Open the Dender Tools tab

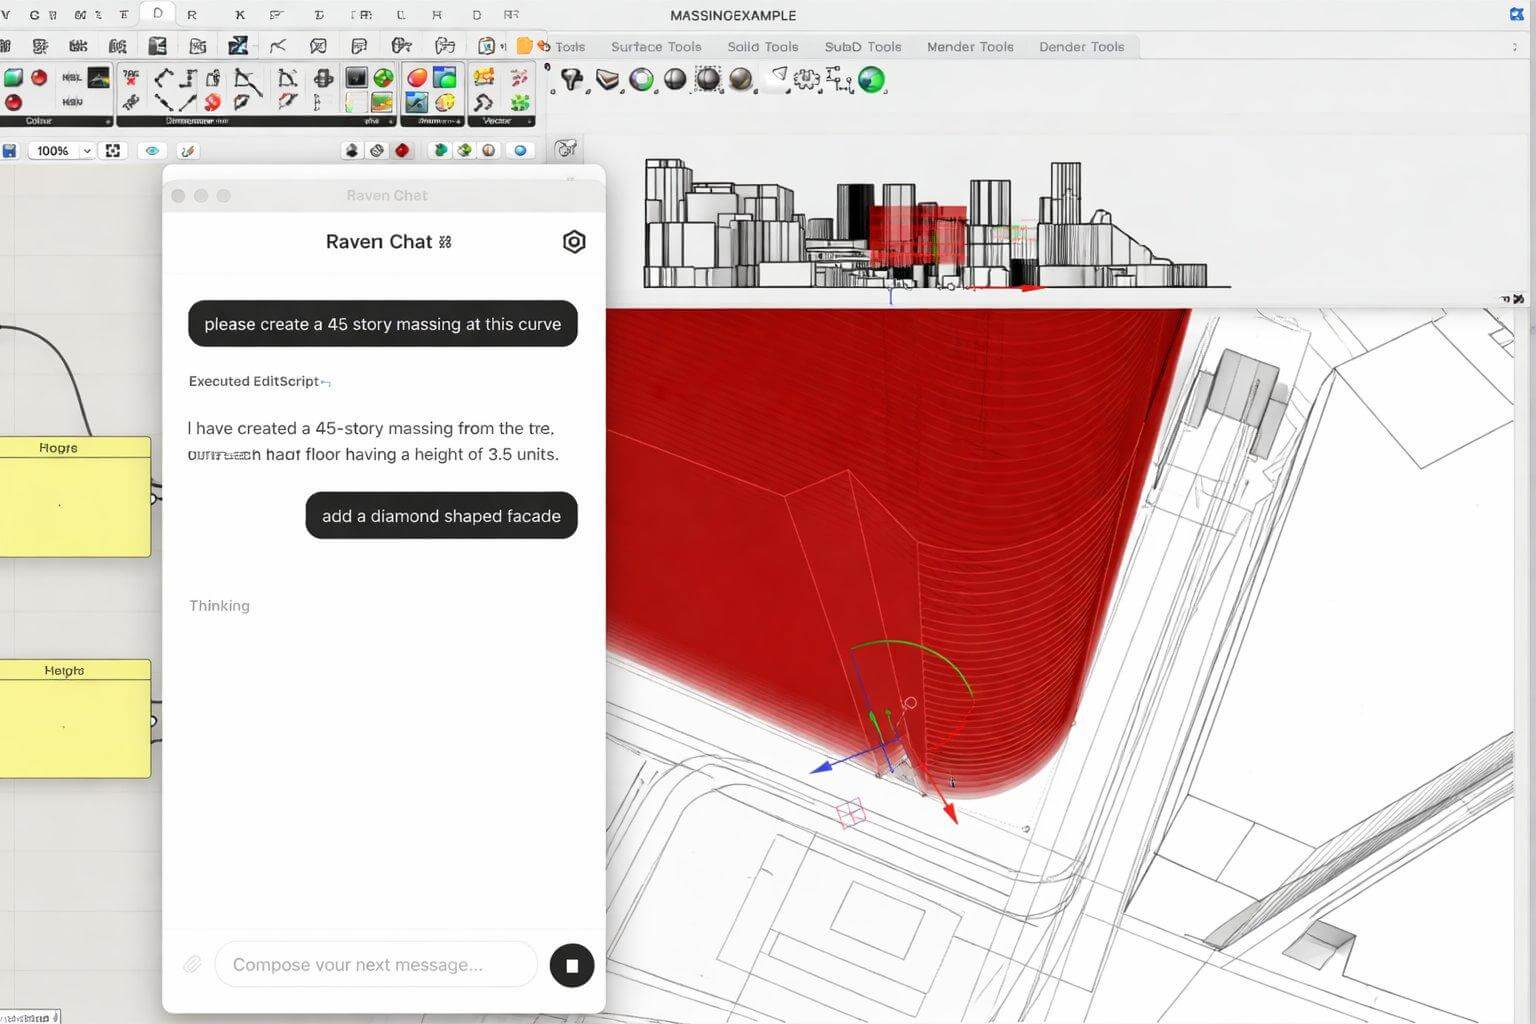click(1081, 46)
